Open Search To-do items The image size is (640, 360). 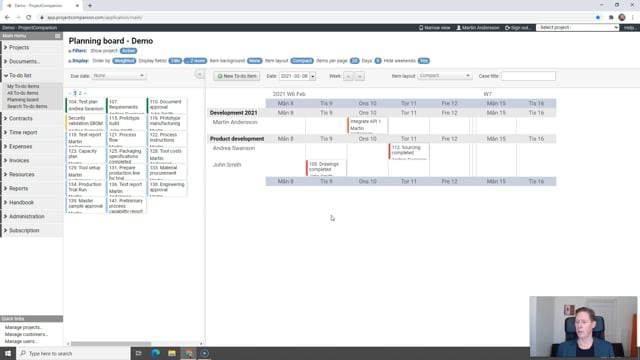coord(27,107)
